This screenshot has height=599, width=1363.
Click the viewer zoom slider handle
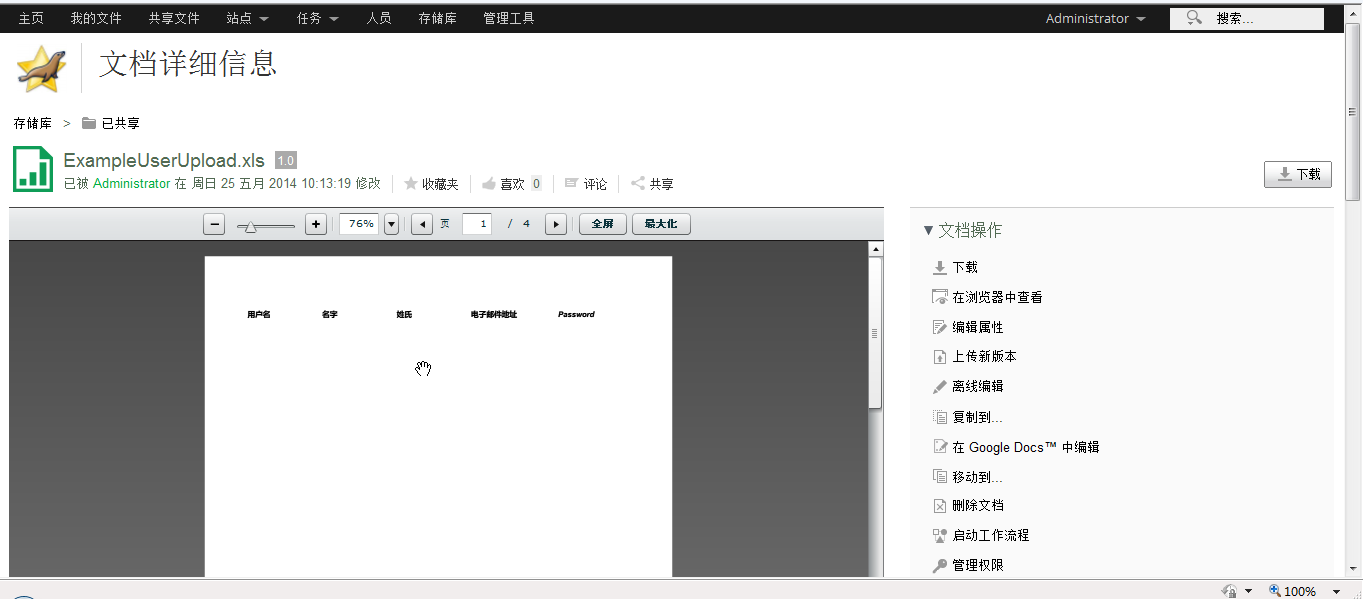pos(250,227)
